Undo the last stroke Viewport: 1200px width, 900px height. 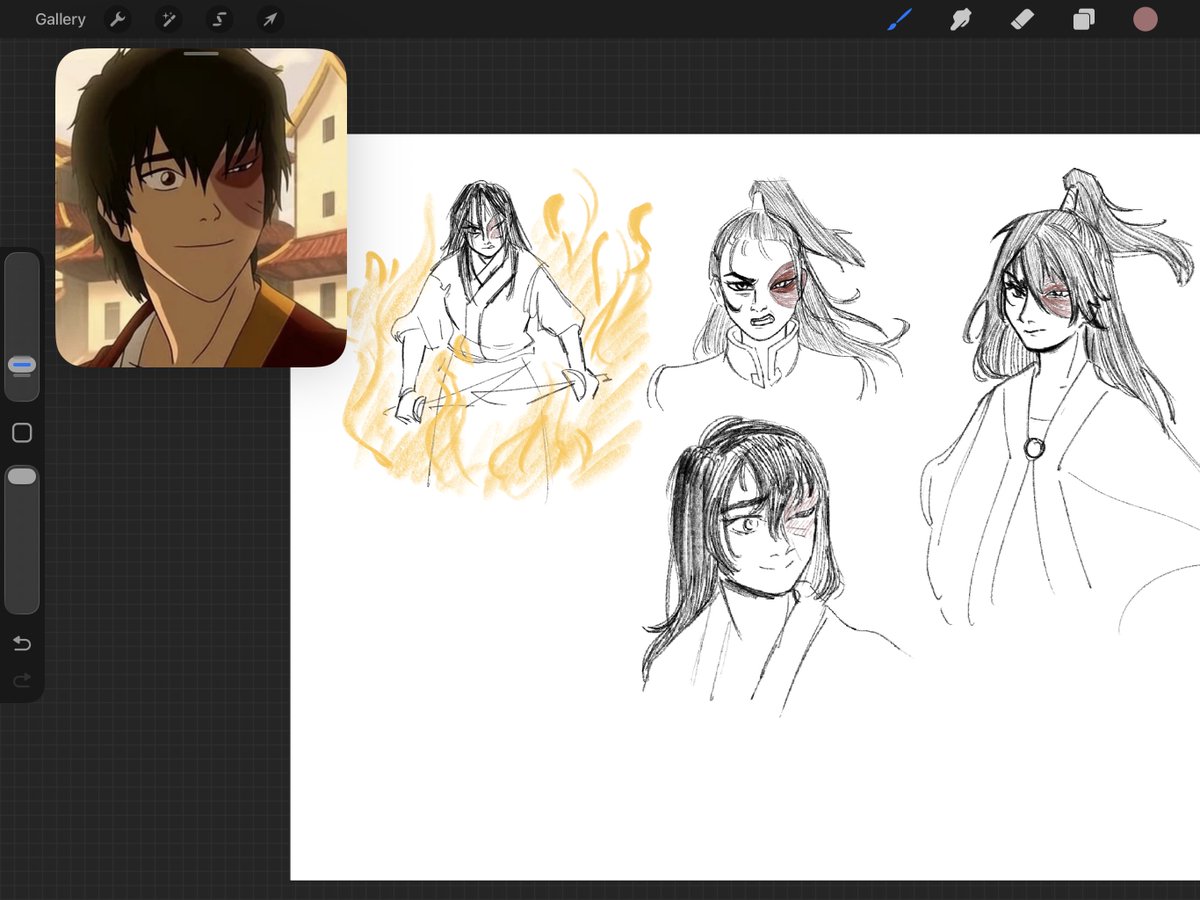pos(22,643)
